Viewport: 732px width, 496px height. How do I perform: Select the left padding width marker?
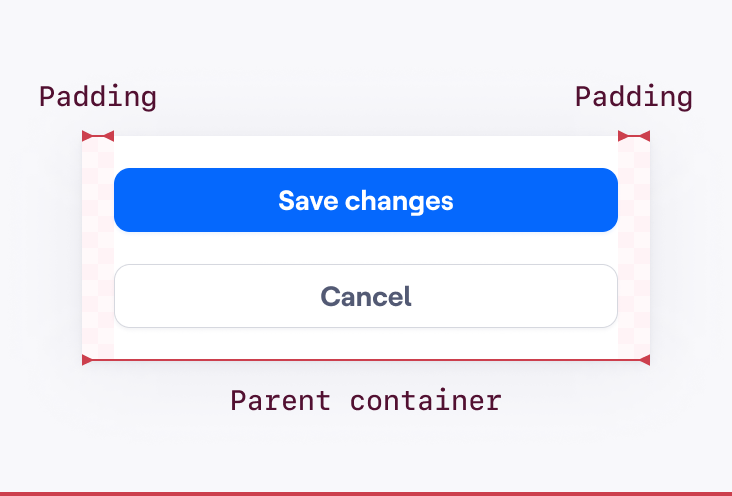click(x=98, y=136)
